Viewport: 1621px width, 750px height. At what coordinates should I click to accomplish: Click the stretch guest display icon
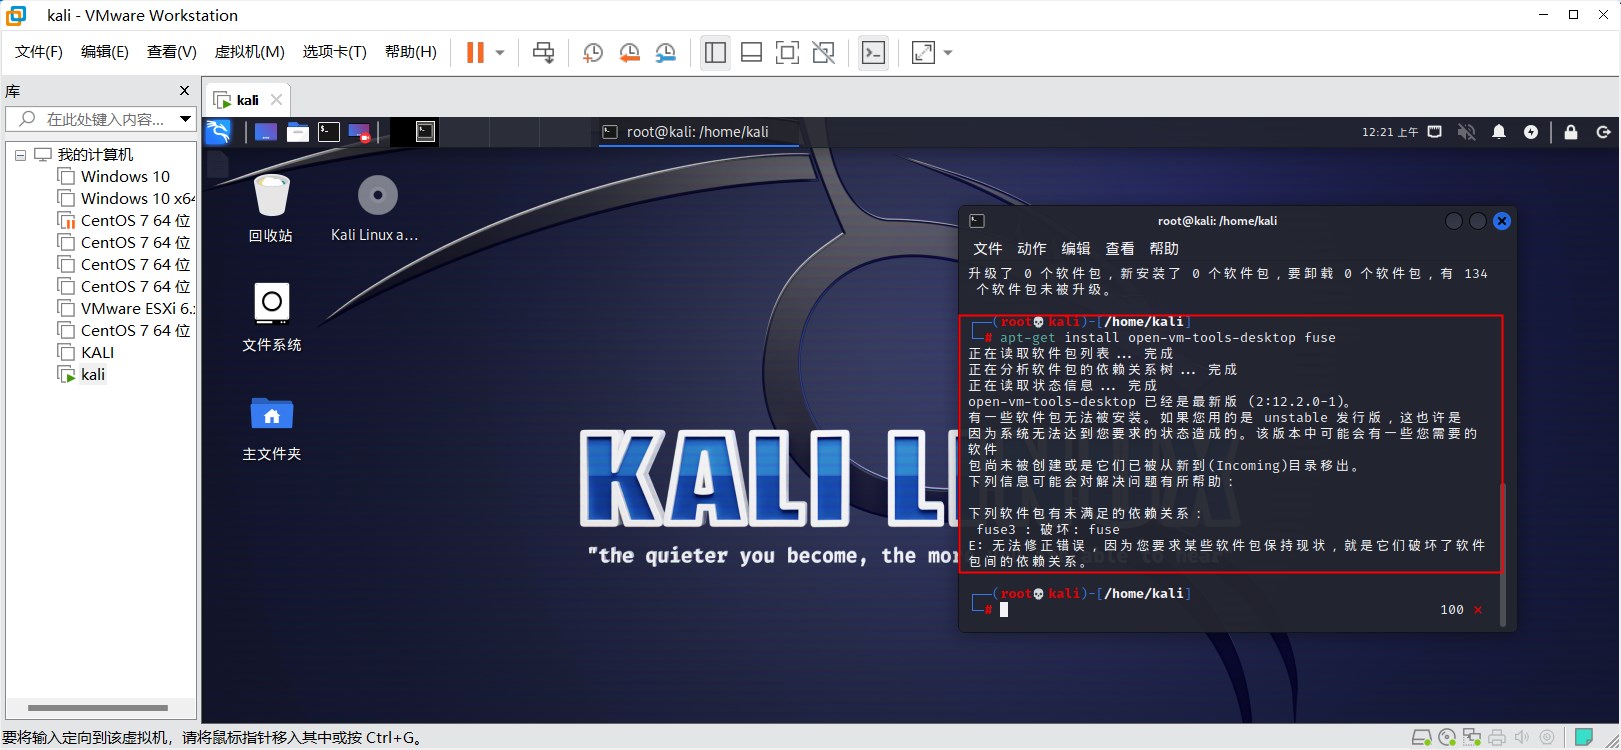click(923, 52)
